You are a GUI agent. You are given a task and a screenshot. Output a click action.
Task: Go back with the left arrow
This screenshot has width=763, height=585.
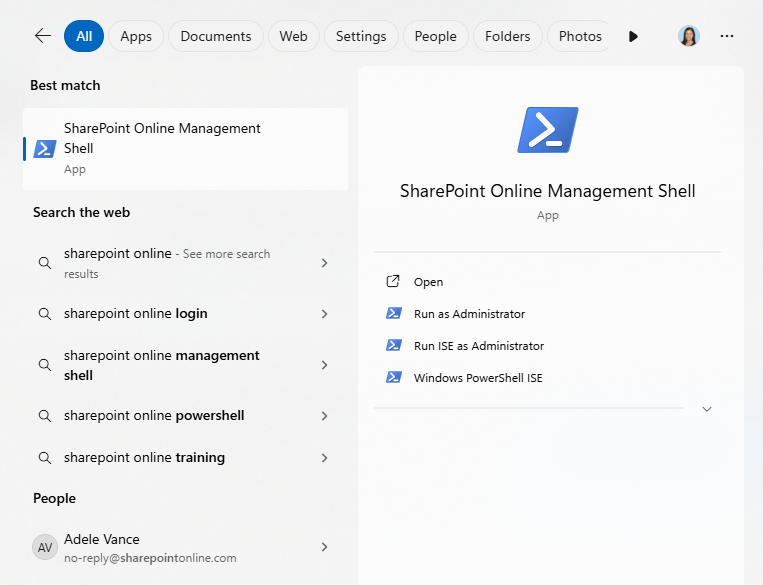43,36
